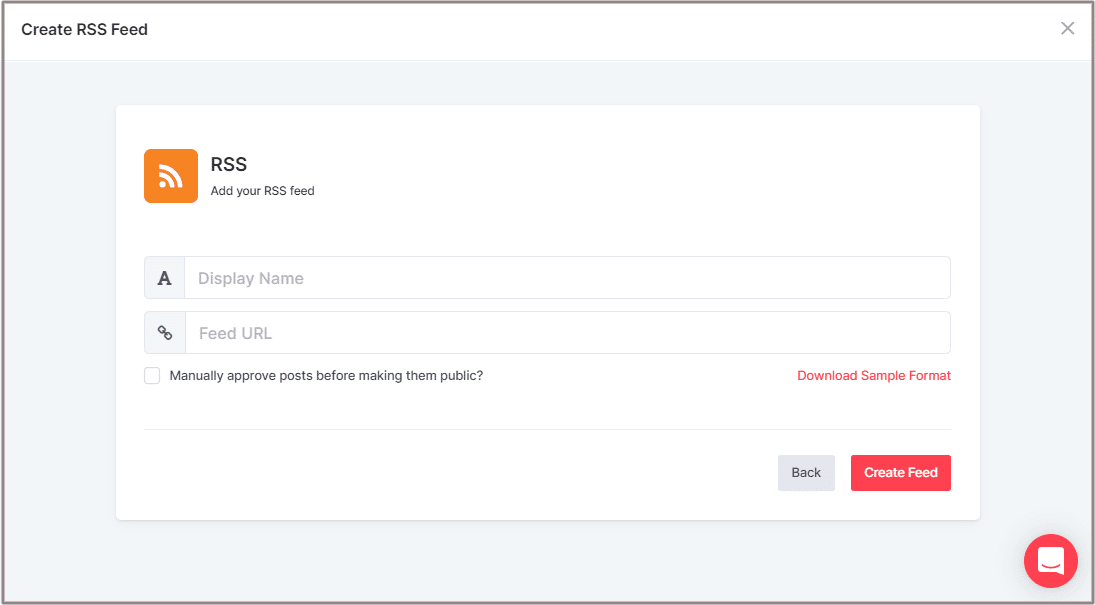Click the white speech bubble in chat button

1050,559
